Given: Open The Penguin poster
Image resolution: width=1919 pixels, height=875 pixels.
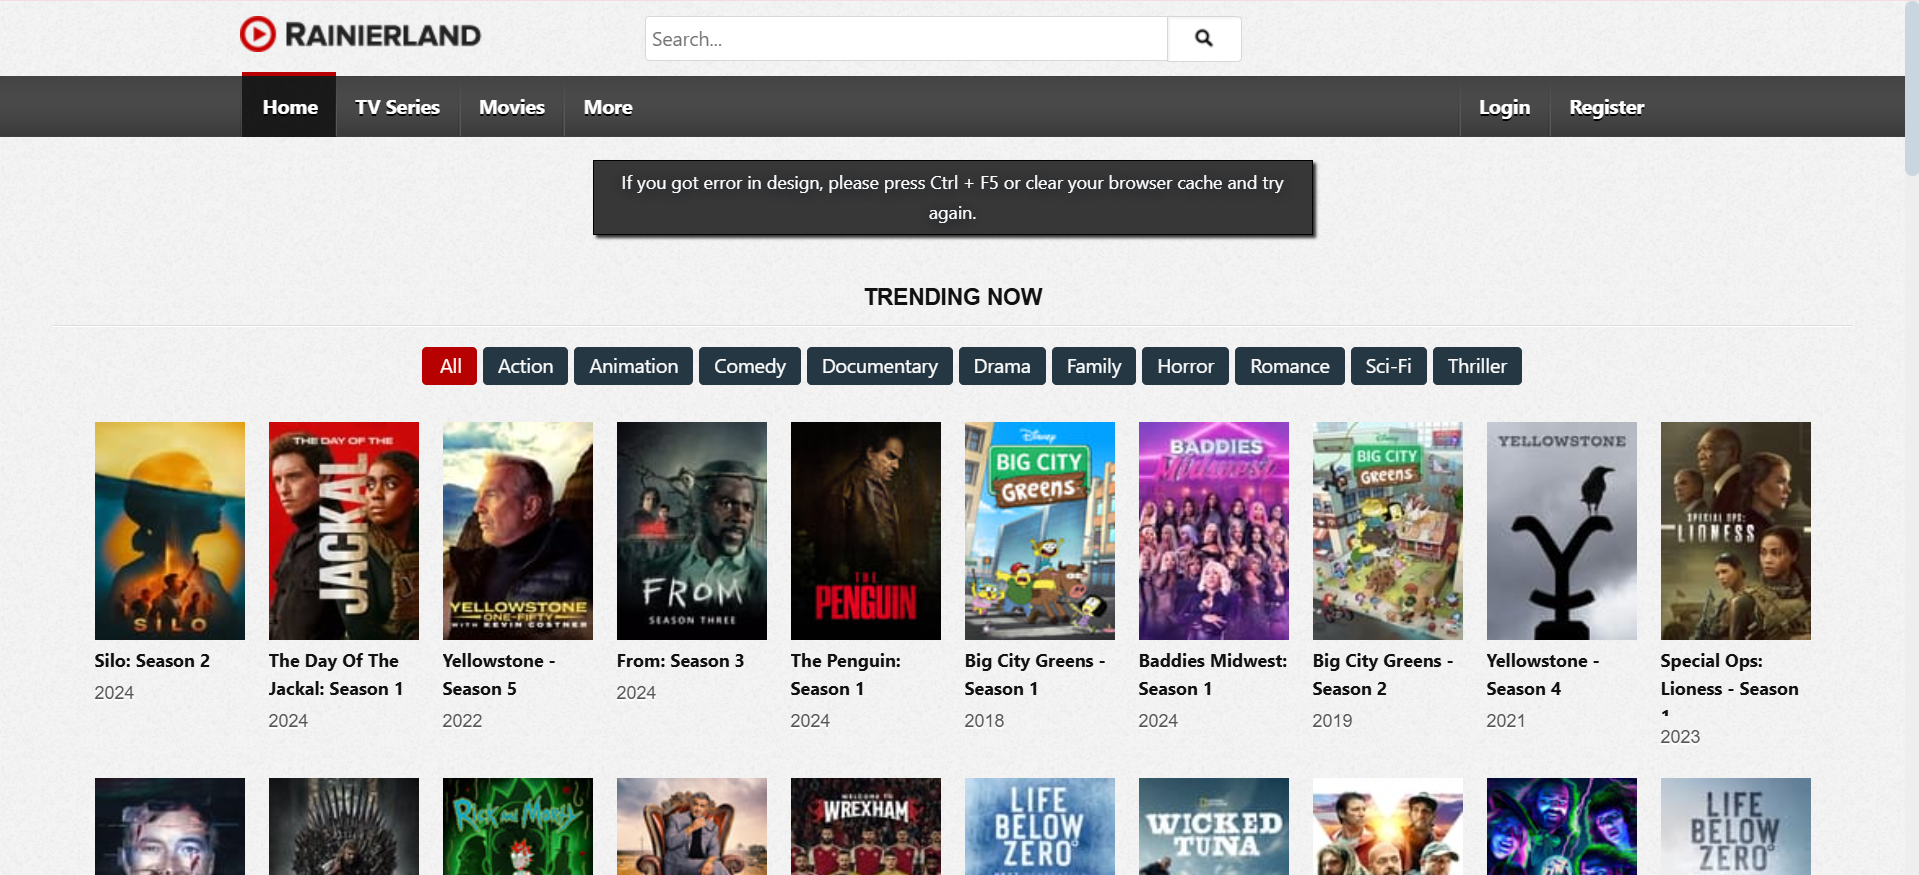Looking at the screenshot, I should [x=866, y=531].
